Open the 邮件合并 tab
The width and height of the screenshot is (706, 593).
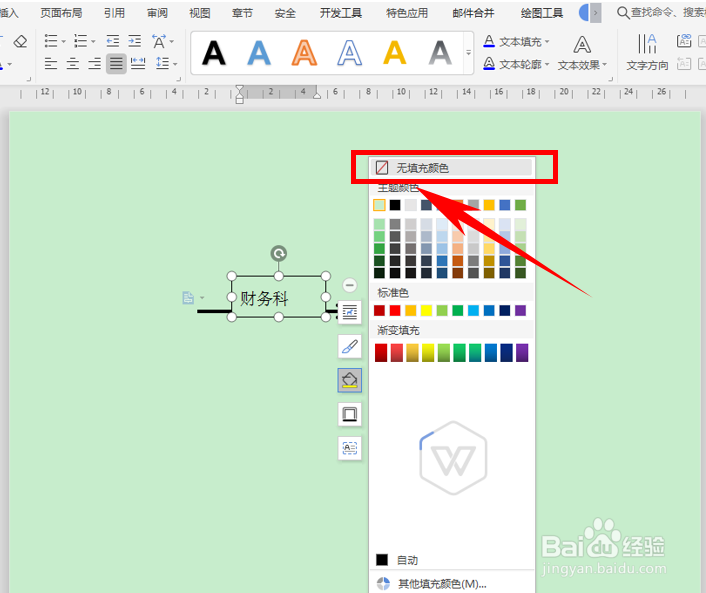[473, 13]
